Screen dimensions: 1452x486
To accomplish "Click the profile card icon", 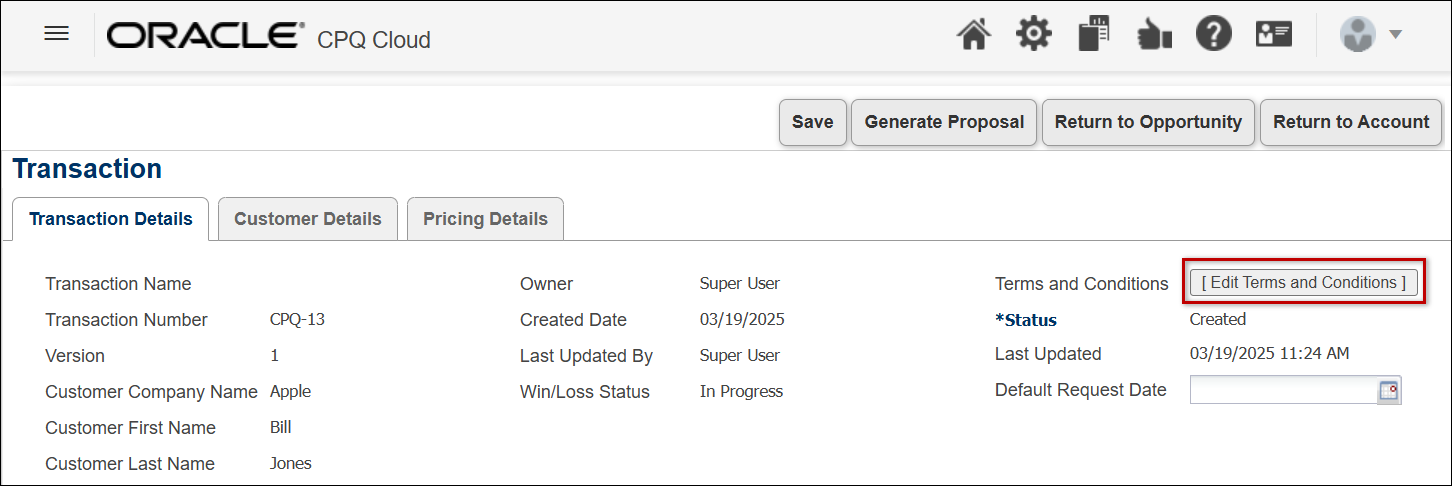I will pyautogui.click(x=1275, y=35).
